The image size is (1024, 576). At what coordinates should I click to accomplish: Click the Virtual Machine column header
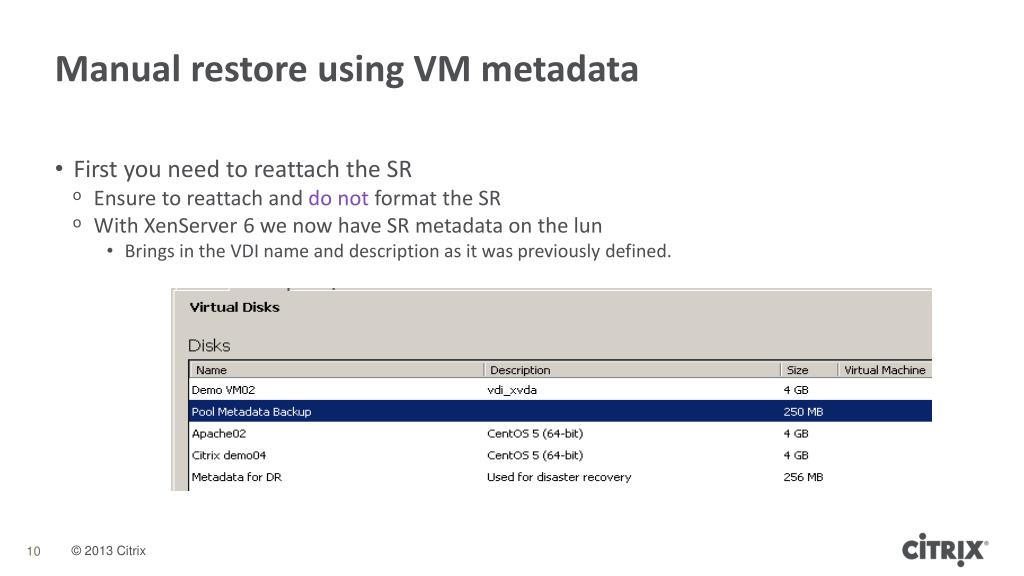(884, 370)
